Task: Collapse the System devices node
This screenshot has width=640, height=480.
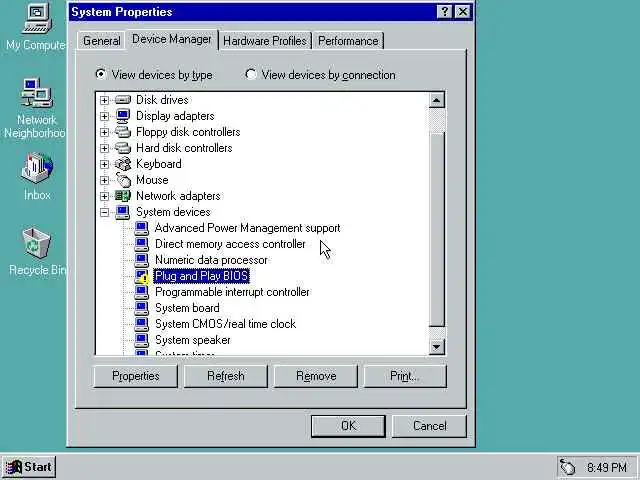Action: point(104,212)
